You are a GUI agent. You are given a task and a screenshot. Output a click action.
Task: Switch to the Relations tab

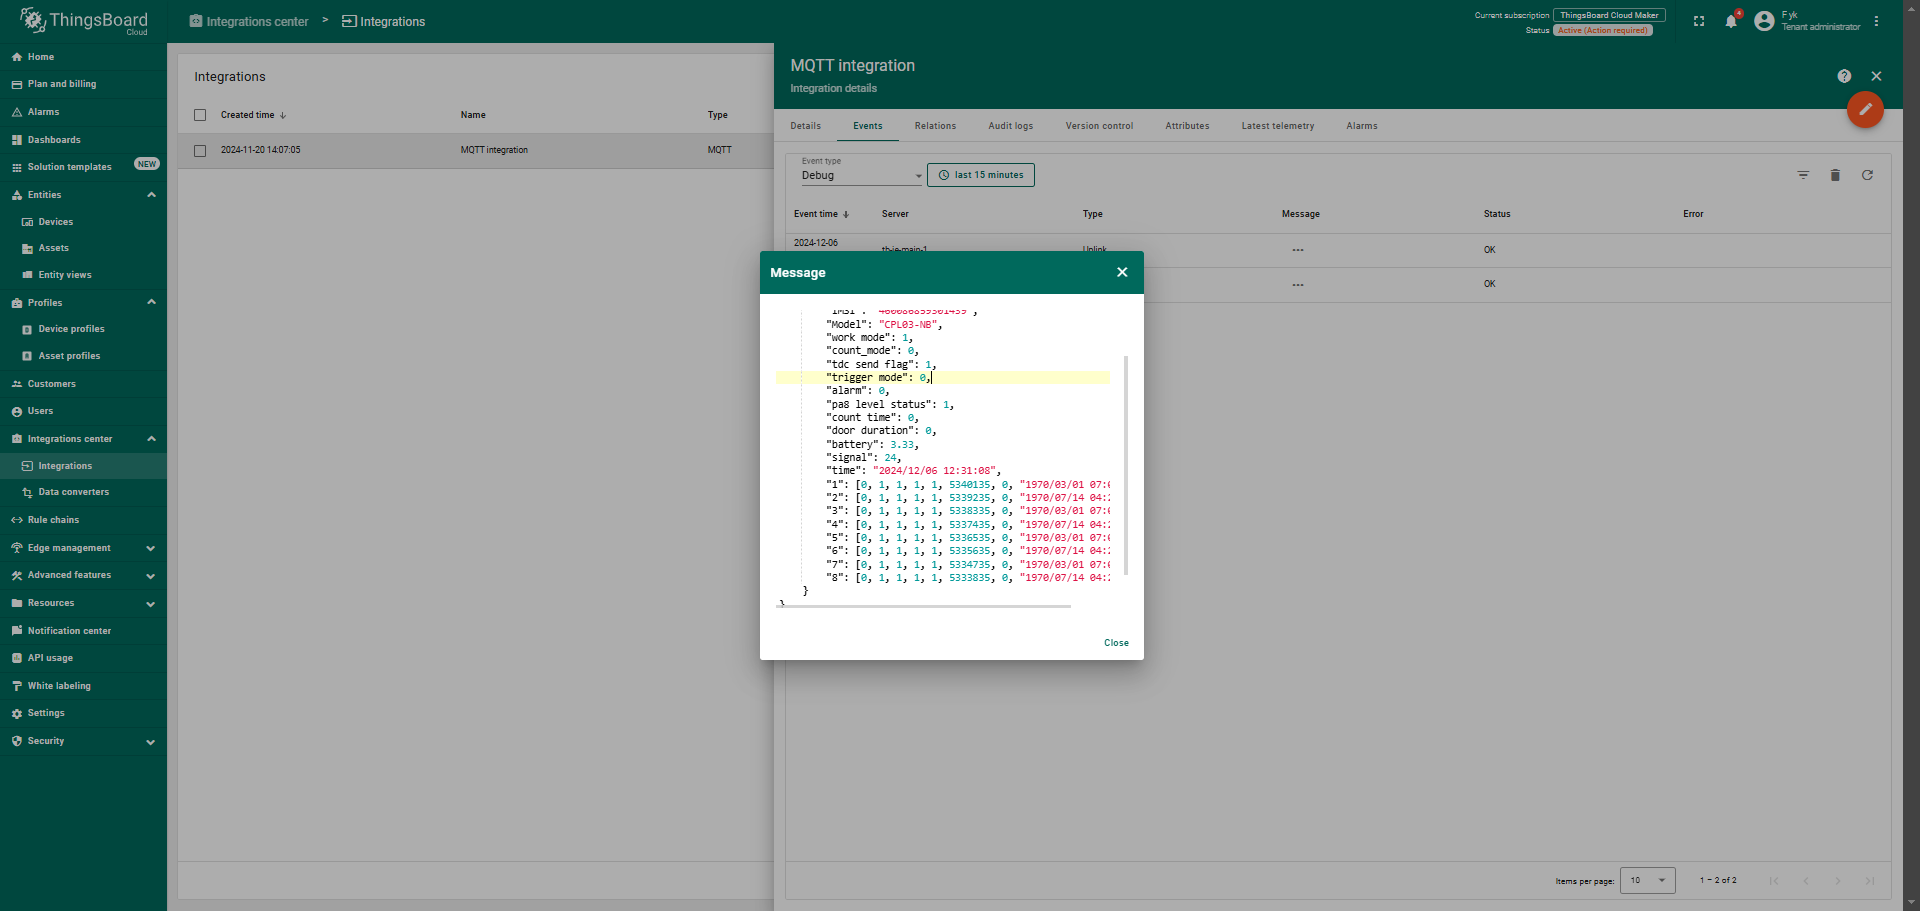[x=935, y=126]
